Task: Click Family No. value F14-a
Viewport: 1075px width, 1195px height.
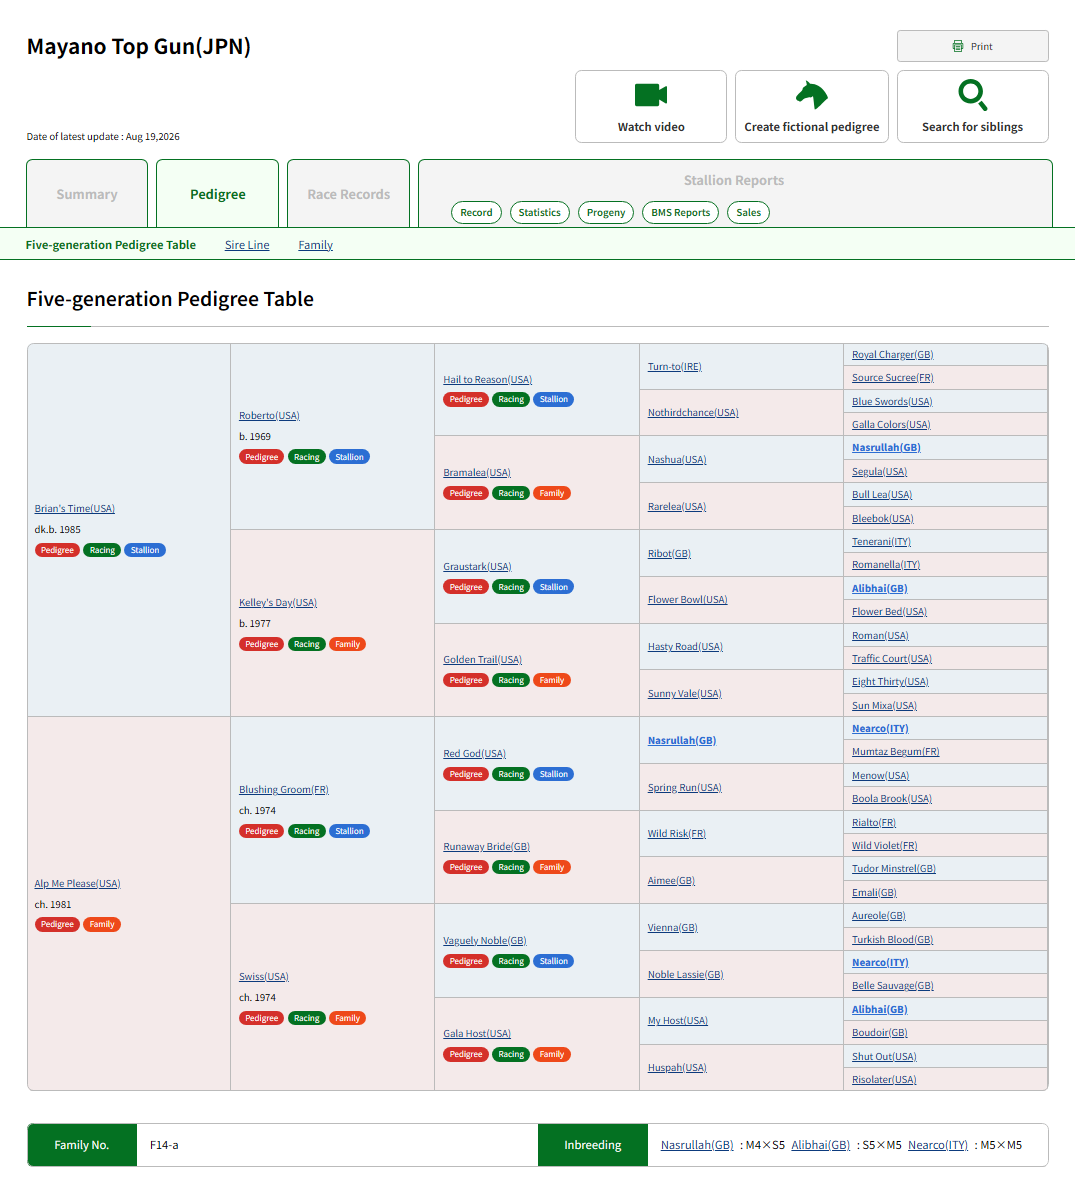Action: [164, 1145]
